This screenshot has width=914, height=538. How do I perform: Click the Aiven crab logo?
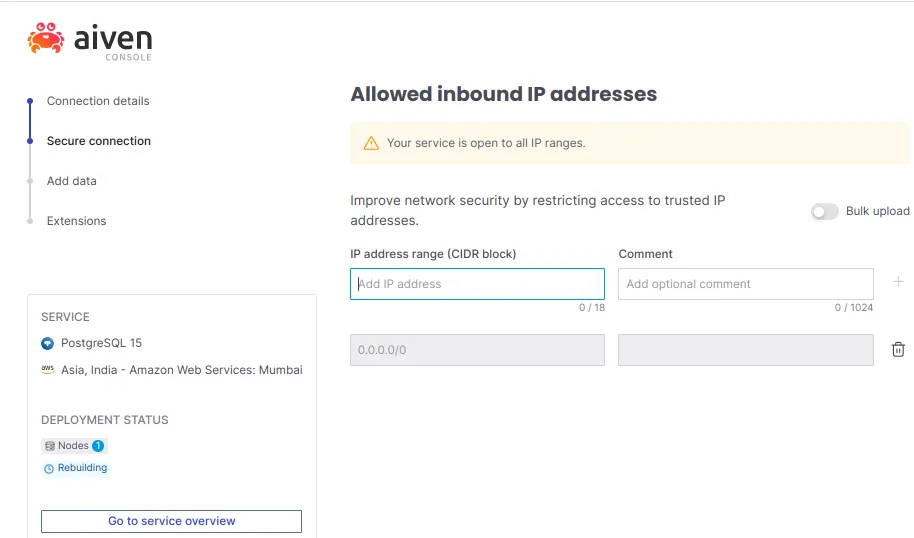coord(45,38)
